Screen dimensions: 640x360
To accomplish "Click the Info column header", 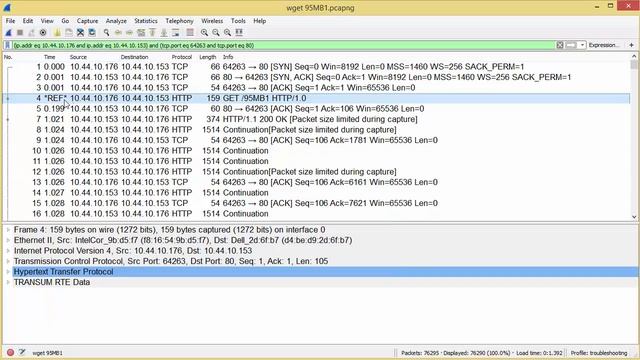I will point(228,57).
